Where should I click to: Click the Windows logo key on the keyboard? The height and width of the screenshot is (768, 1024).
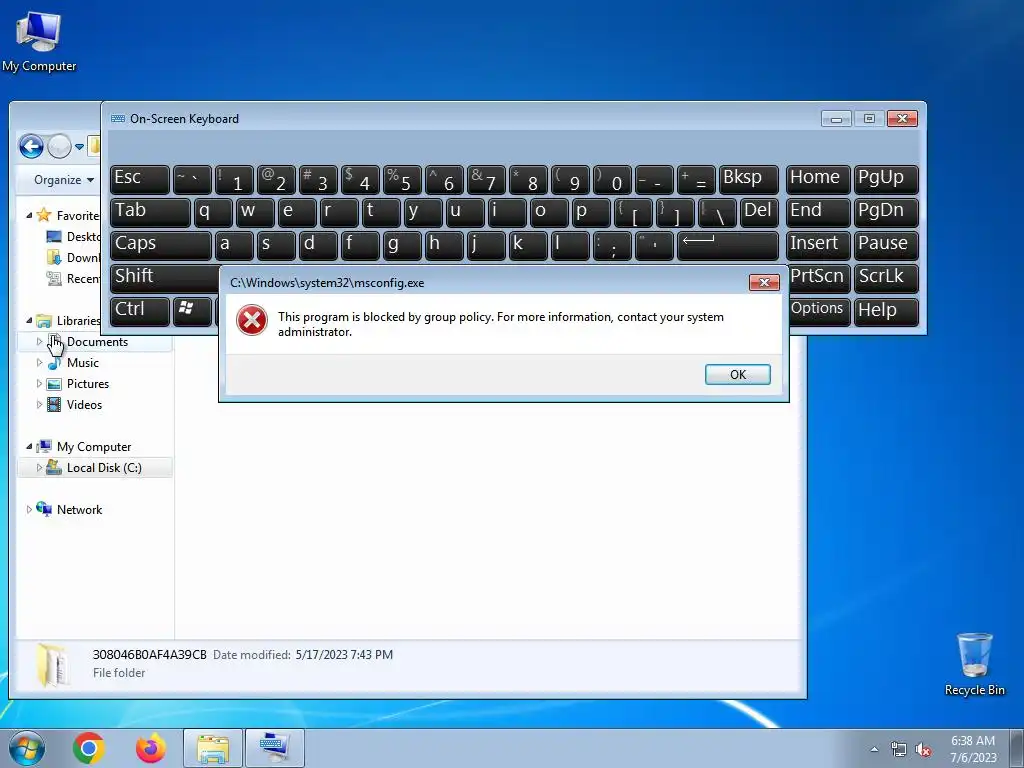coord(191,310)
